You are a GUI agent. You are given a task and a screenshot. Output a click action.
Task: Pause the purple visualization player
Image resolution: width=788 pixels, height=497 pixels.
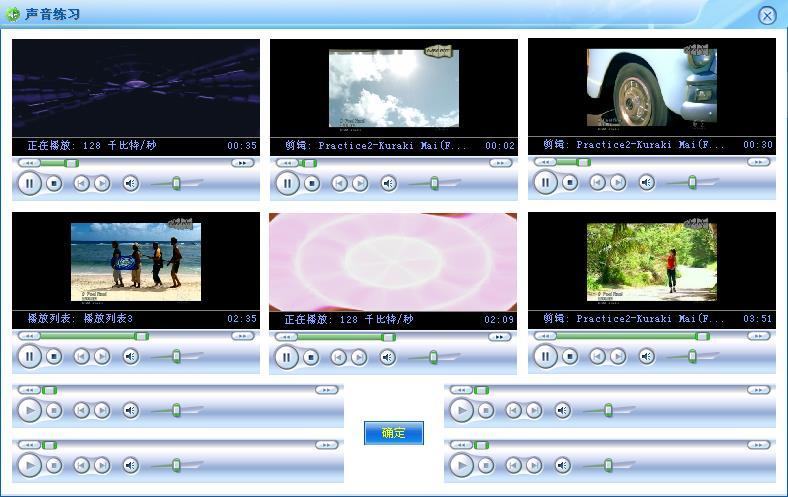[x=29, y=183]
